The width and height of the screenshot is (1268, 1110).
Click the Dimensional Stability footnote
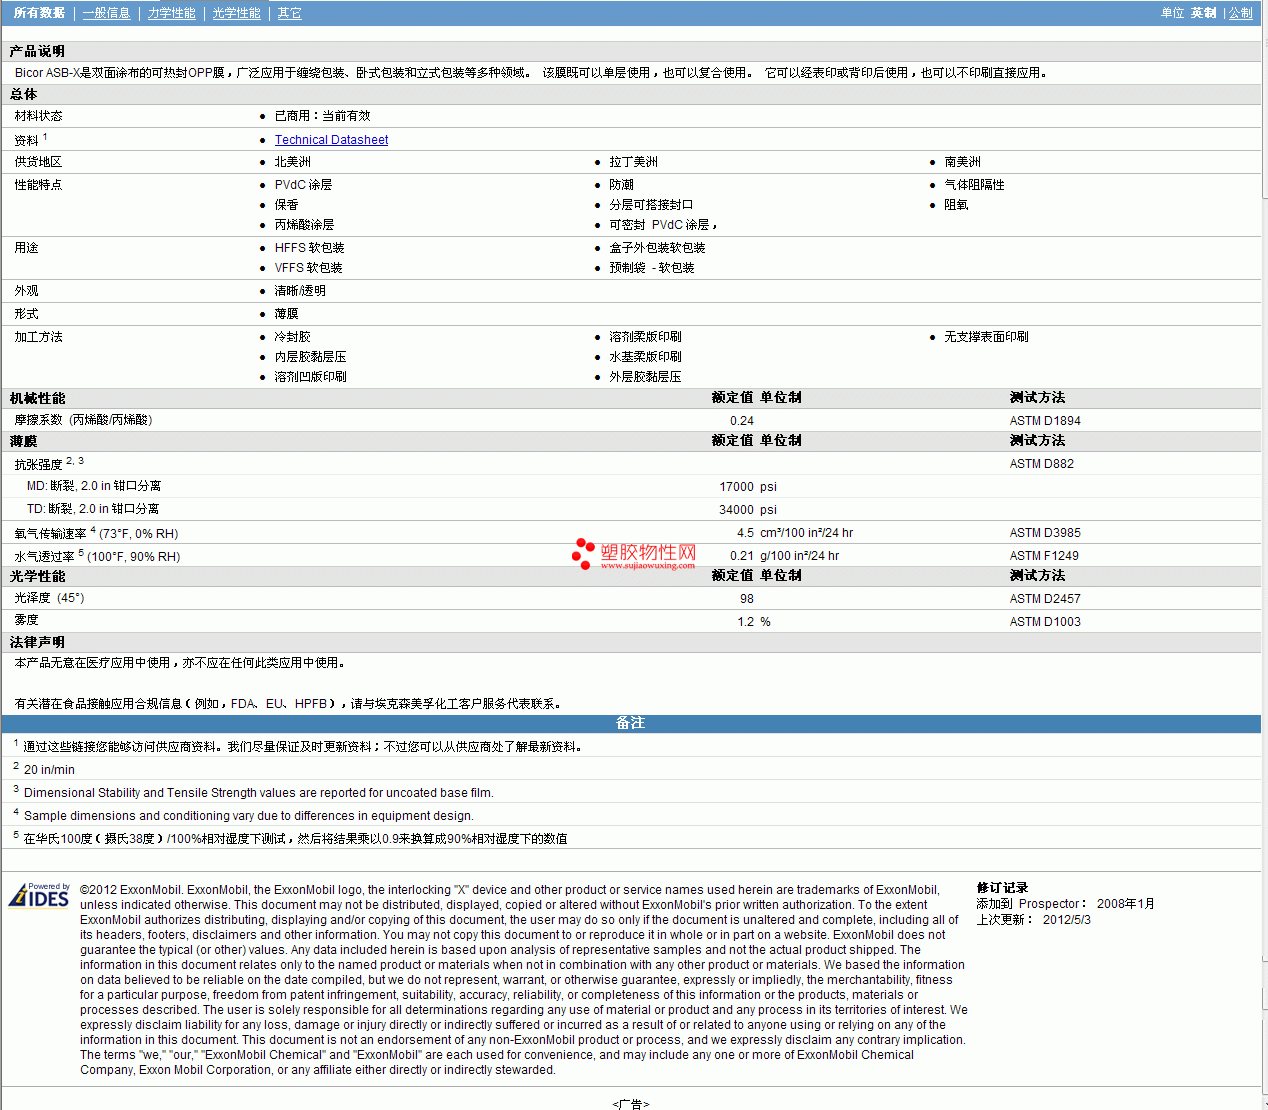[258, 793]
